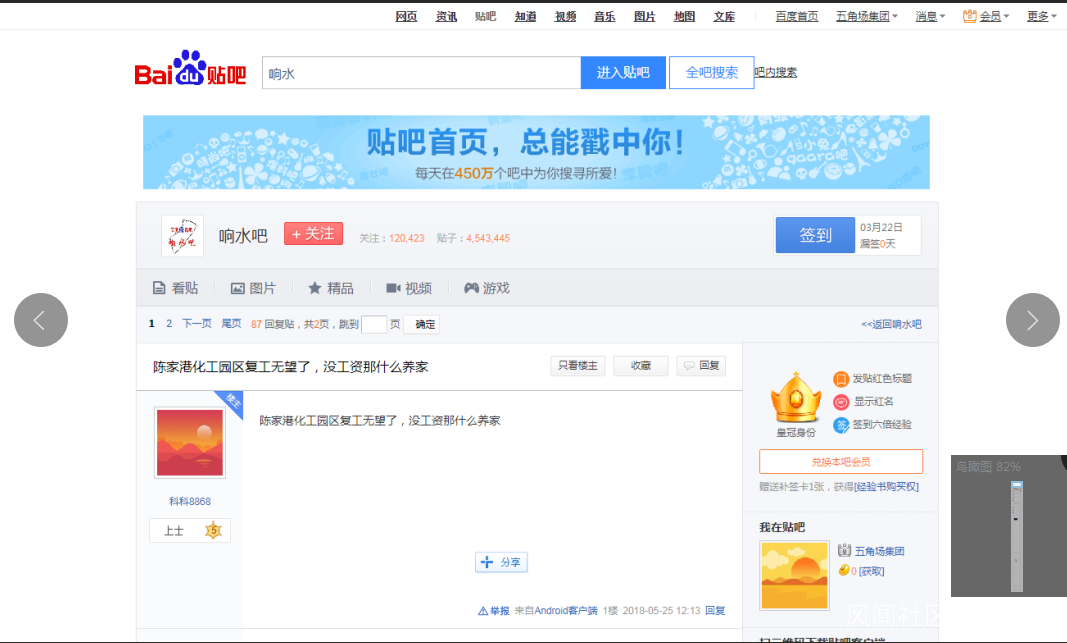Click the sunset avatar under 我在贴吧
Screen dimensions: 1067x643
pos(794,575)
